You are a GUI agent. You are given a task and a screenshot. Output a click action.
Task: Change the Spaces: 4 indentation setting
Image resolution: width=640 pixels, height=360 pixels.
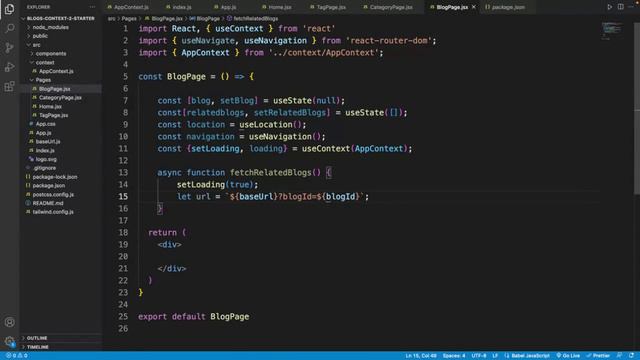point(454,356)
